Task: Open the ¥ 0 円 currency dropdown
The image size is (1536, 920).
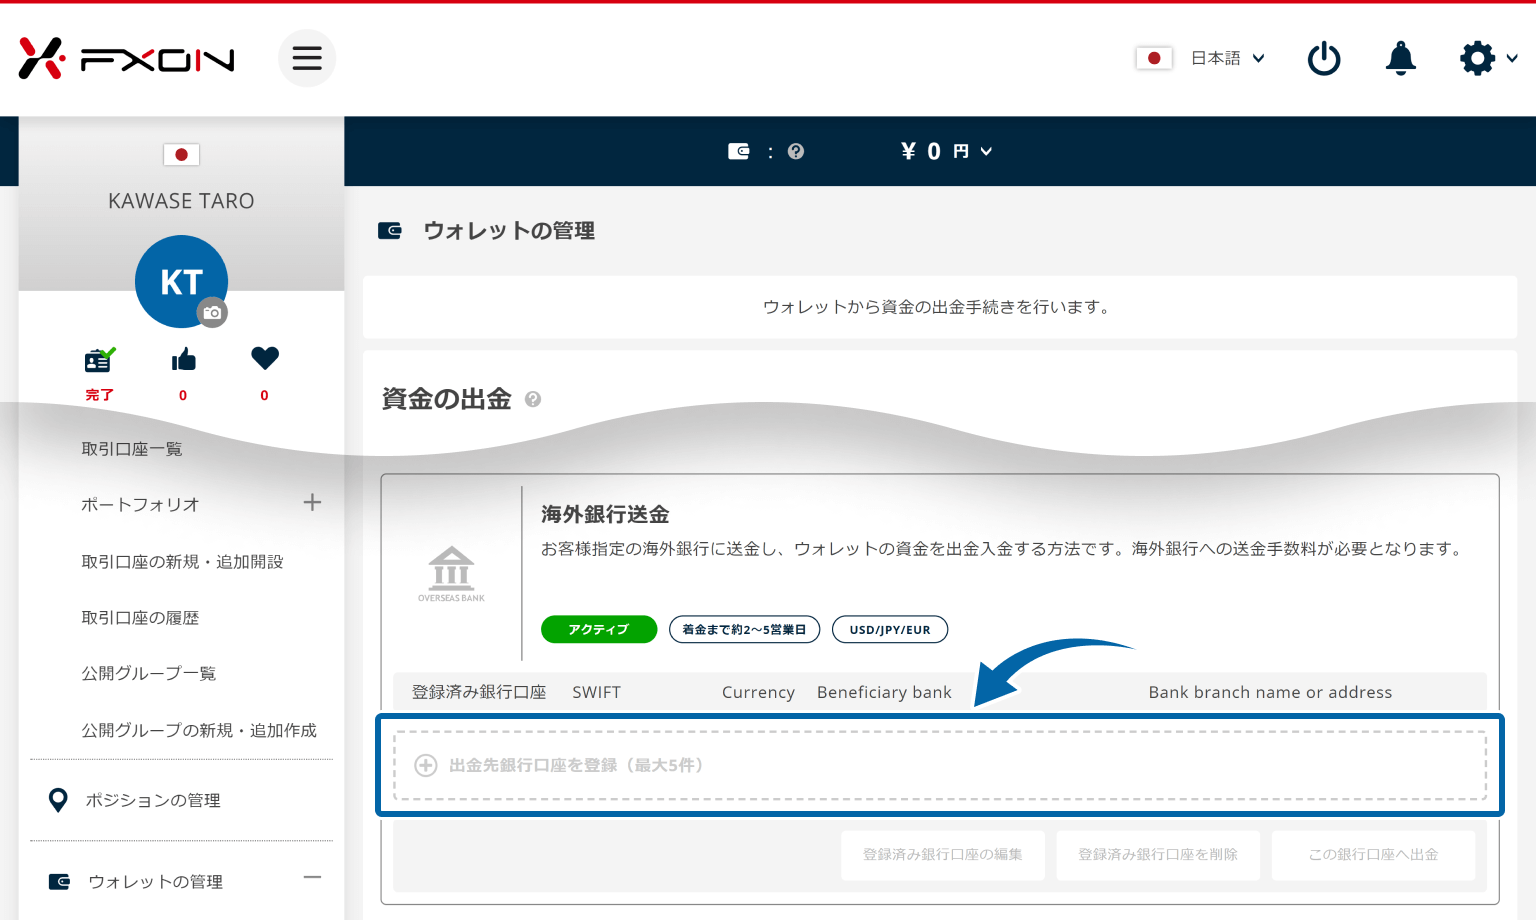Action: 946,151
